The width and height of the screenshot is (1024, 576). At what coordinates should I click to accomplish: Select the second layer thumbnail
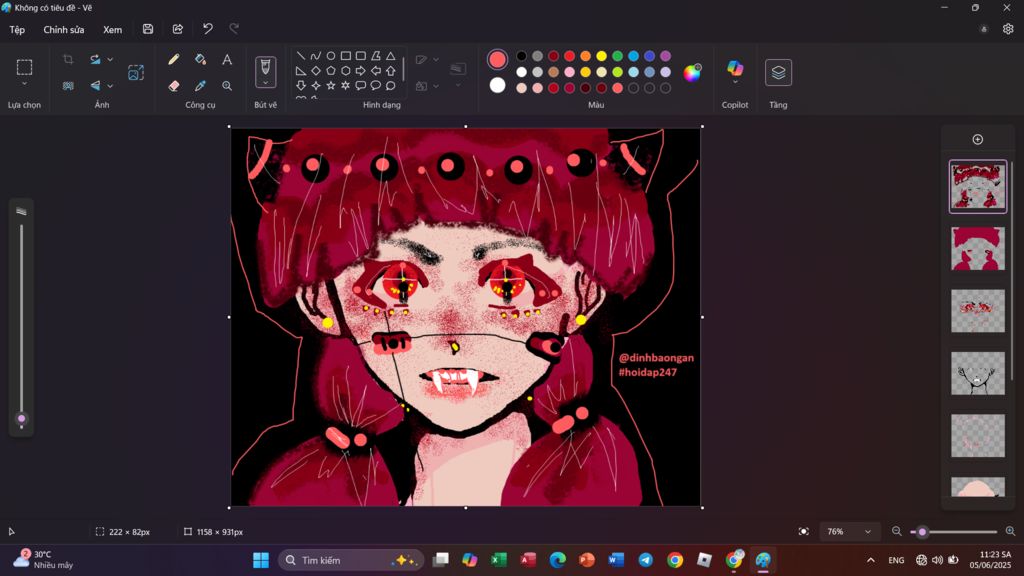977,248
